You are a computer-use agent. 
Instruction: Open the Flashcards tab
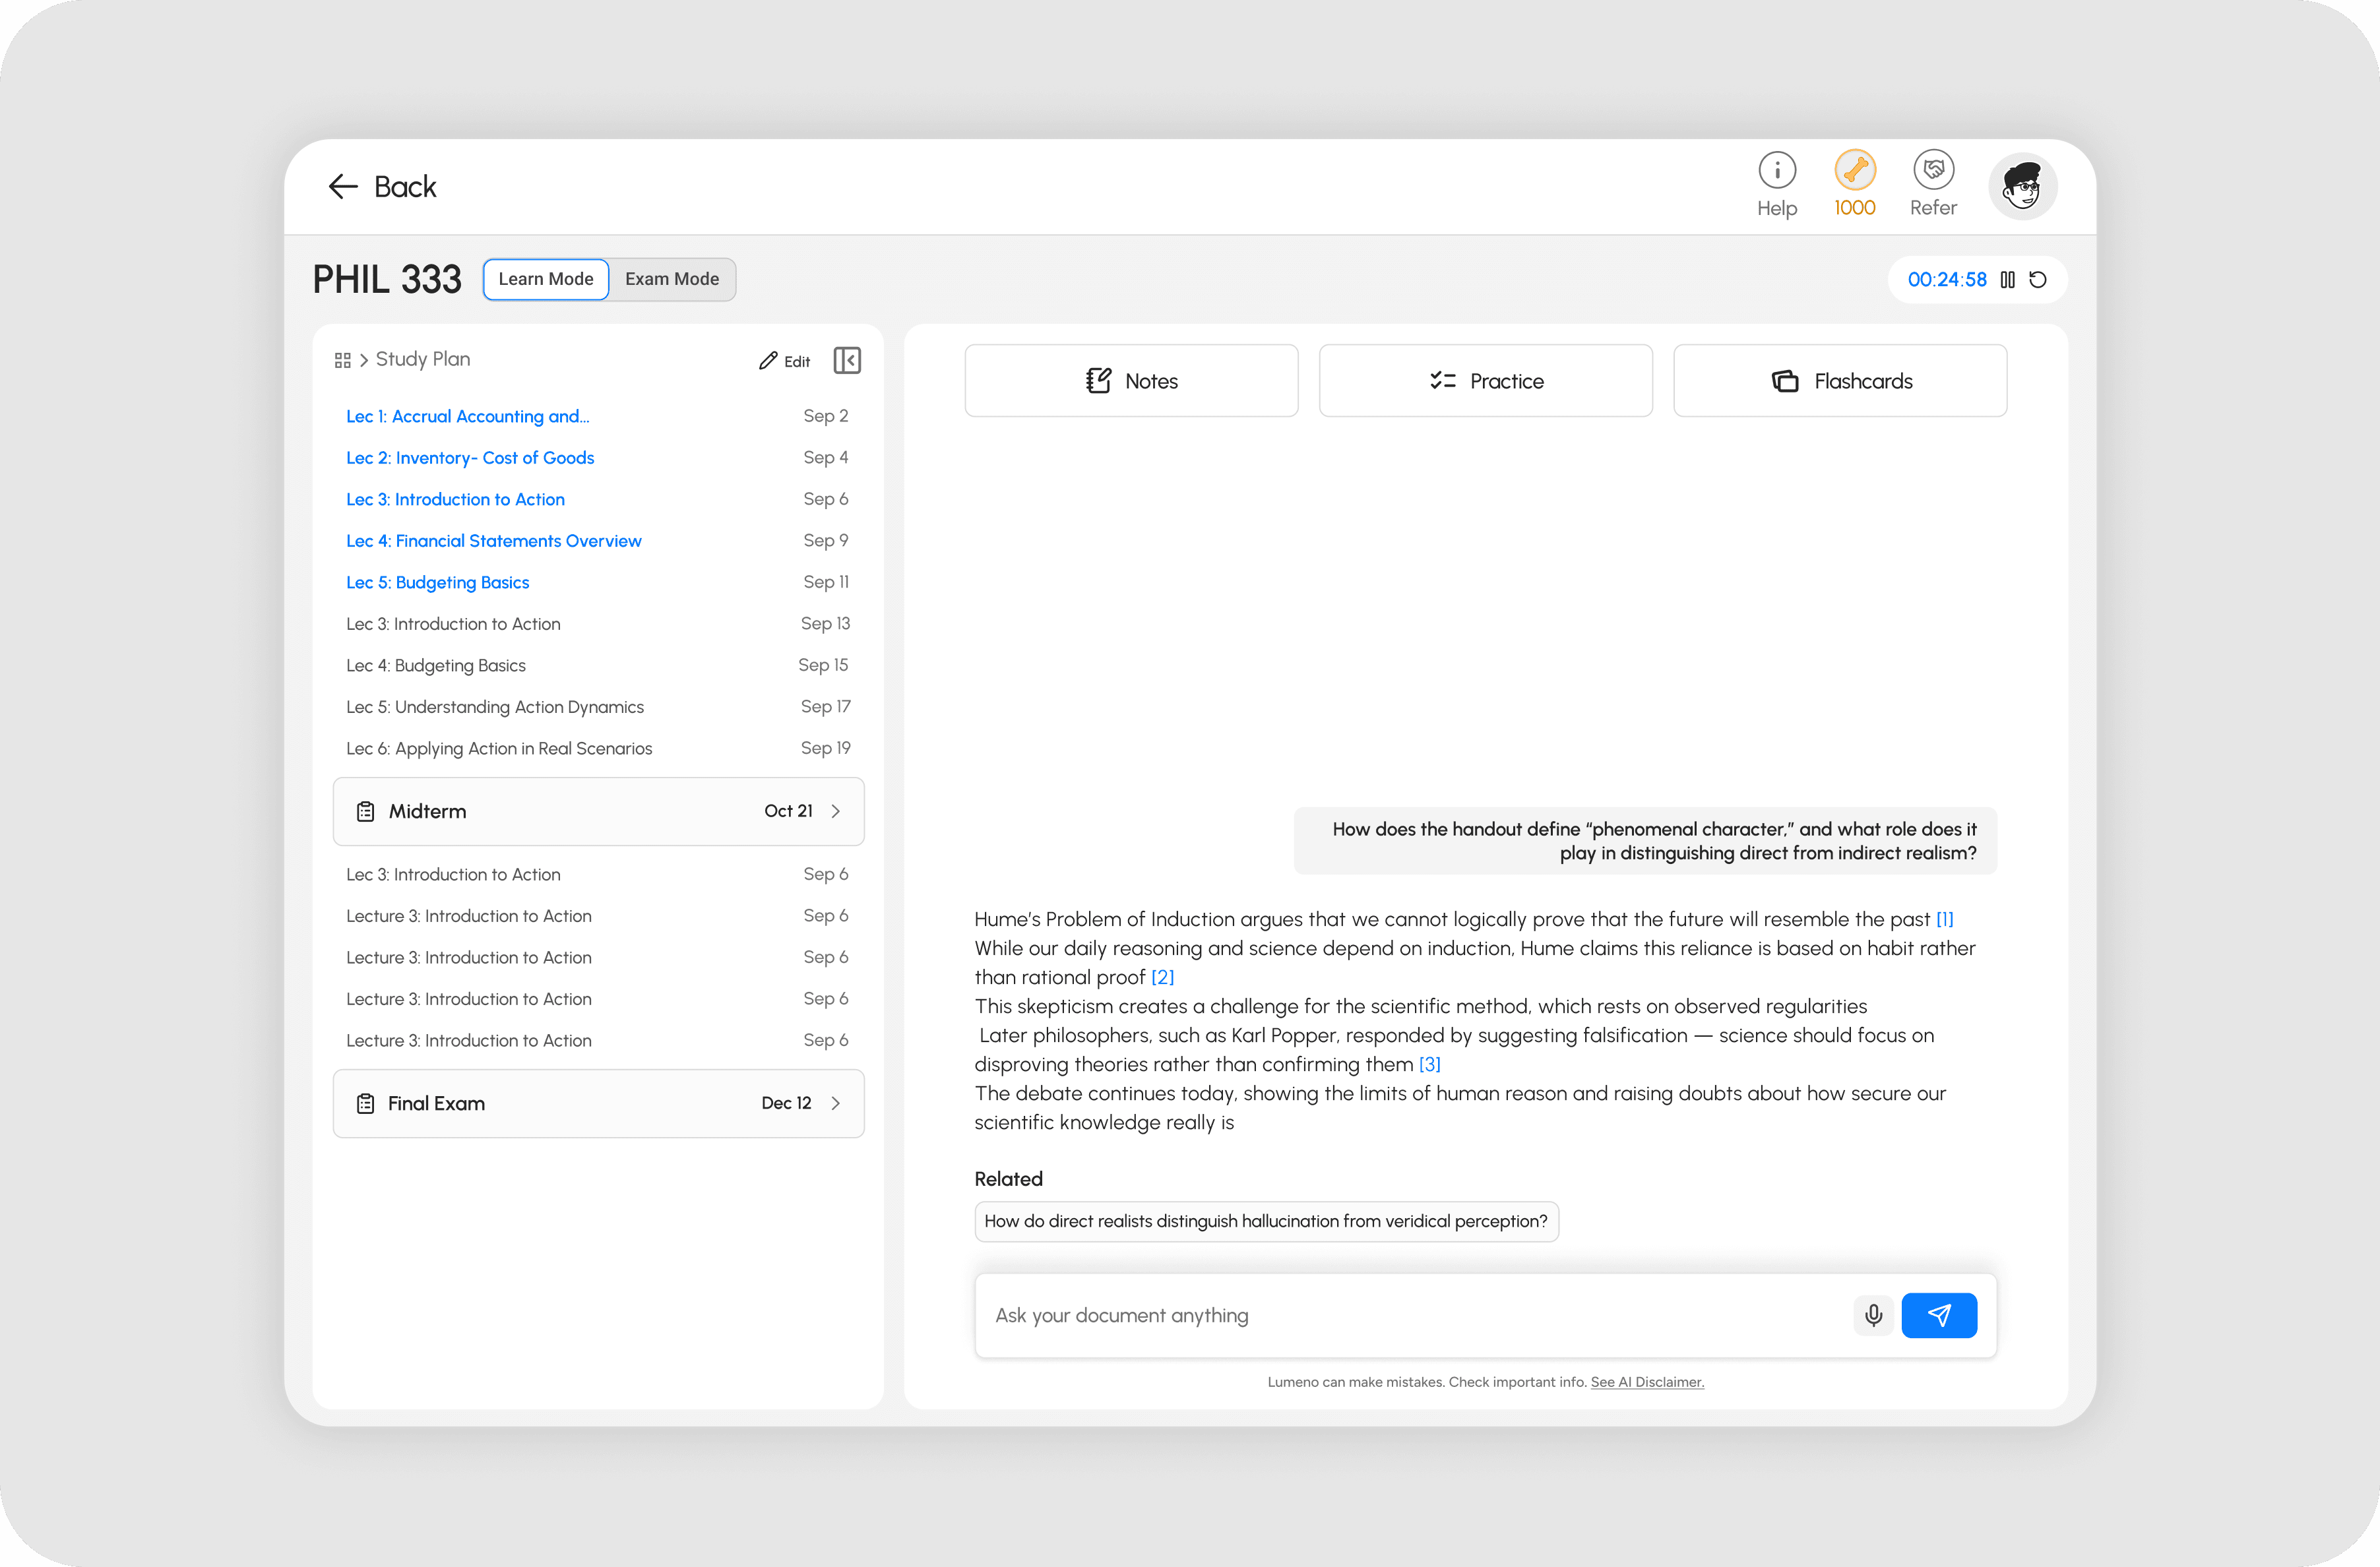1839,381
